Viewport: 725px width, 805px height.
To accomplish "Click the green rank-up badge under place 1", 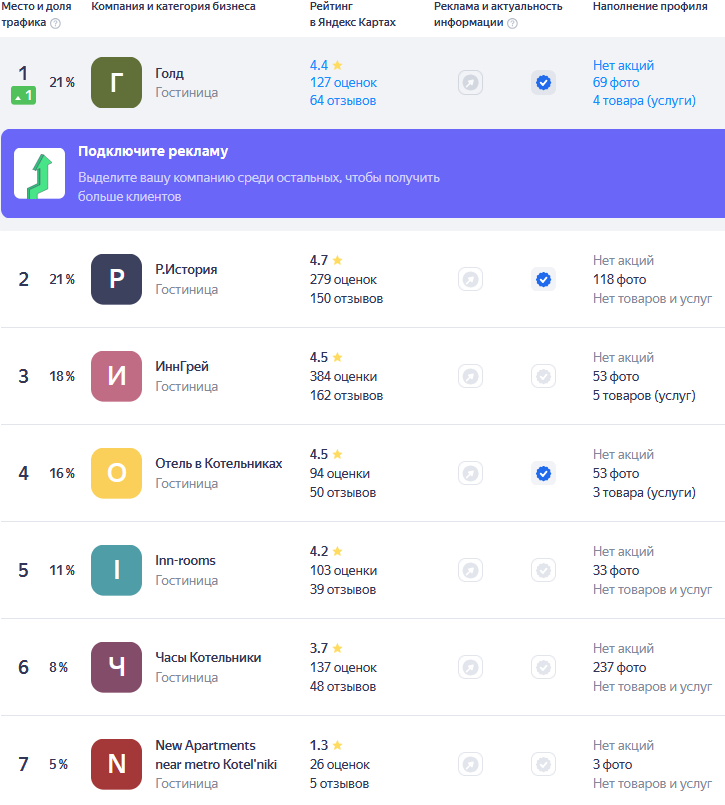I will [x=24, y=95].
